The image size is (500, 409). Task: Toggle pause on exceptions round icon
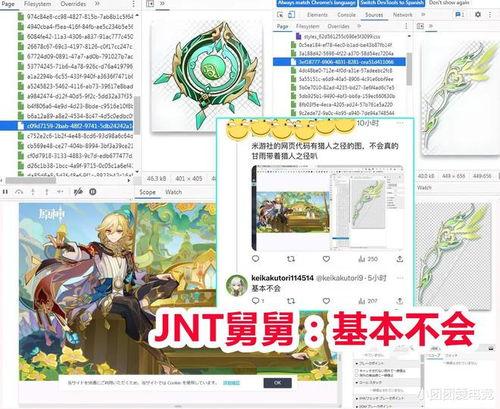point(93,192)
